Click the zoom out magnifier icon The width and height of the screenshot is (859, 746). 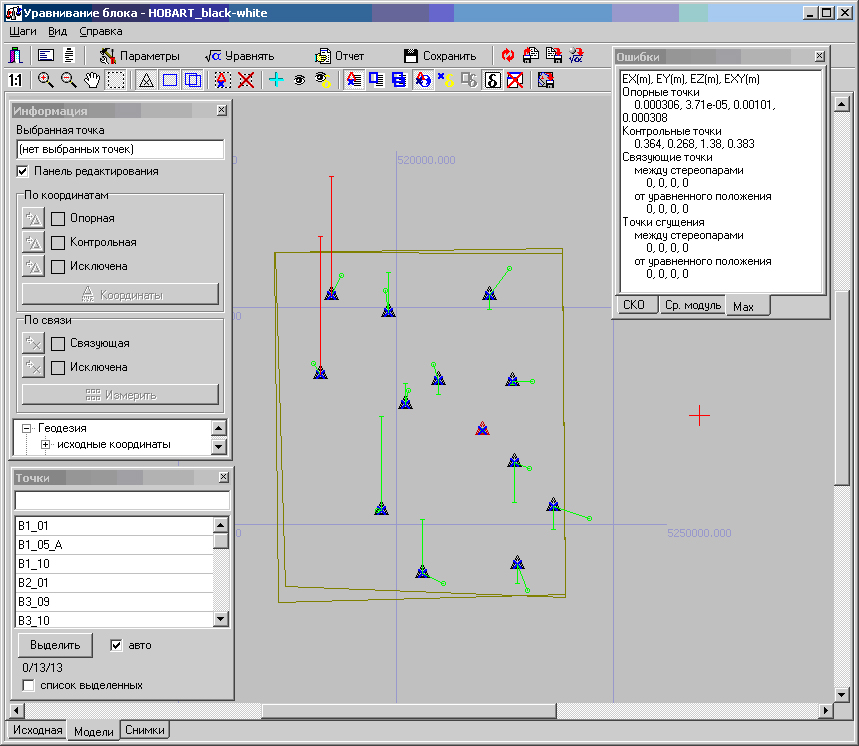coord(69,81)
